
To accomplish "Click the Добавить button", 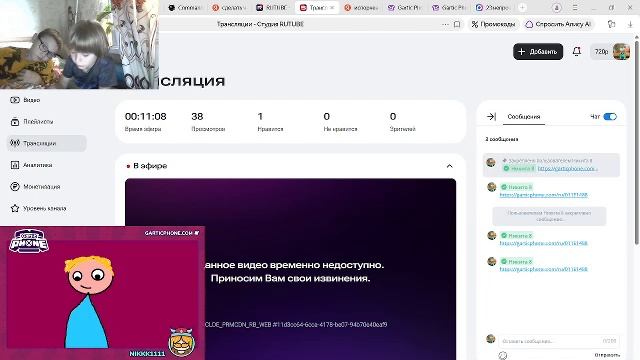I will tap(538, 51).
